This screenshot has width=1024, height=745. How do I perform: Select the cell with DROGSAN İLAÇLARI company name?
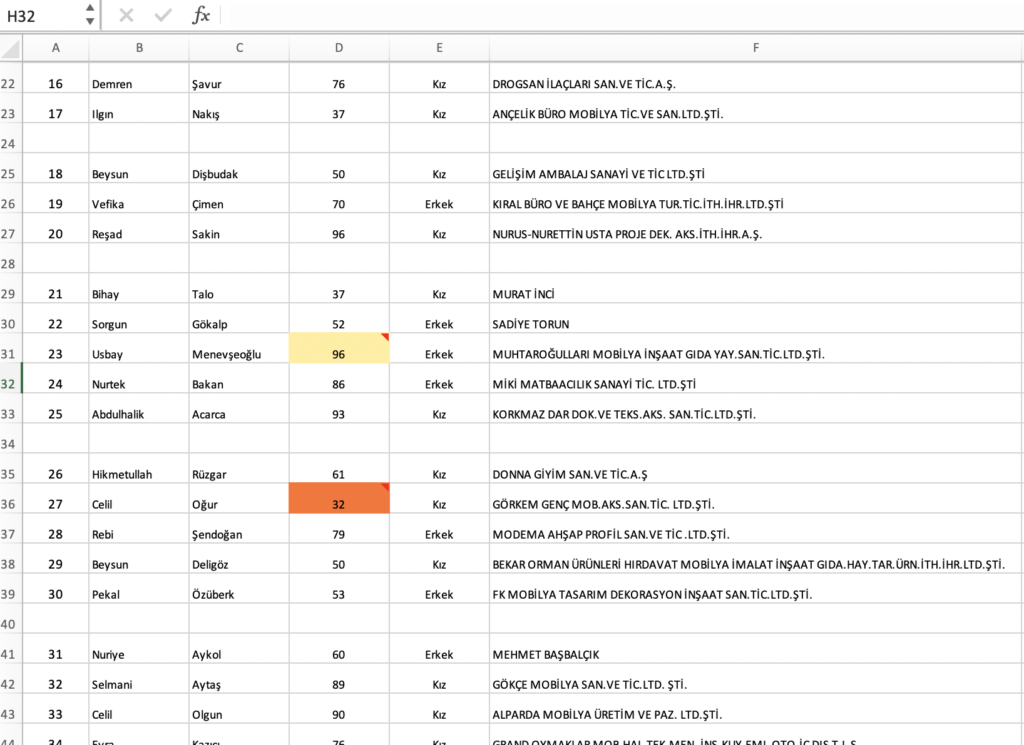point(620,84)
